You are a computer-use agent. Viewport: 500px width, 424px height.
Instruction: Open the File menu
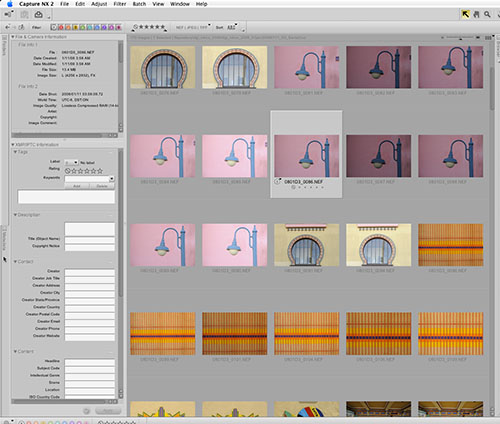point(64,4)
